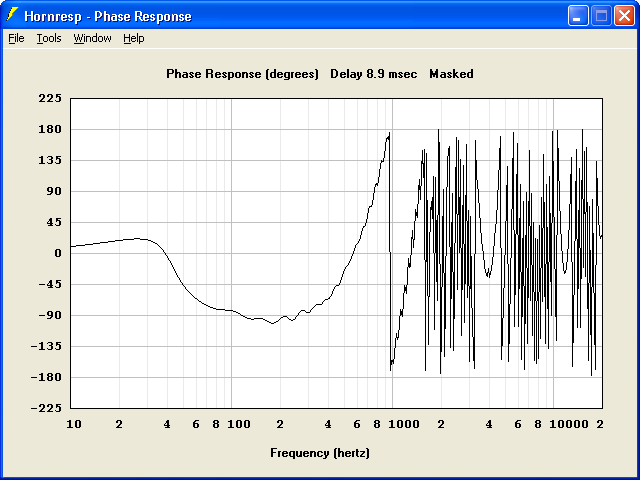
Task: Click the 180 y-axis value
Action: (x=50, y=129)
